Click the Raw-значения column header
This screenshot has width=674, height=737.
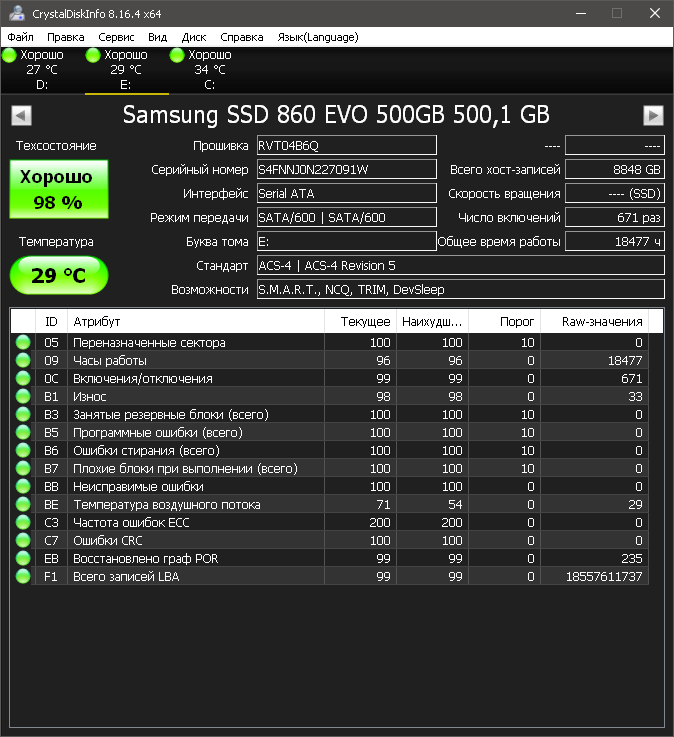595,321
